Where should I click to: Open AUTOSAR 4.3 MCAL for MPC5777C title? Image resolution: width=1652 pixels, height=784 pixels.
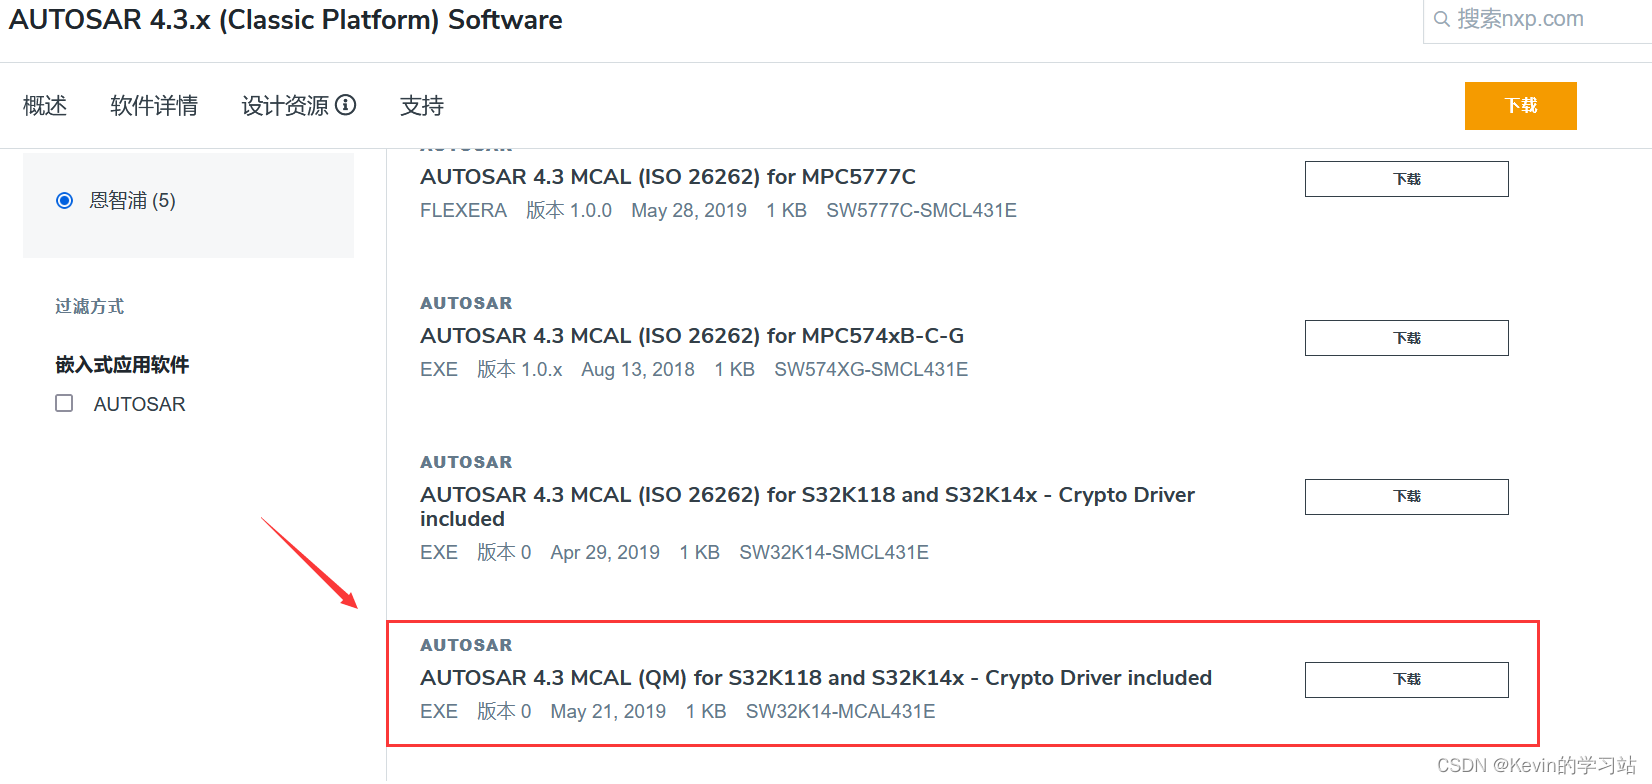[x=668, y=177]
